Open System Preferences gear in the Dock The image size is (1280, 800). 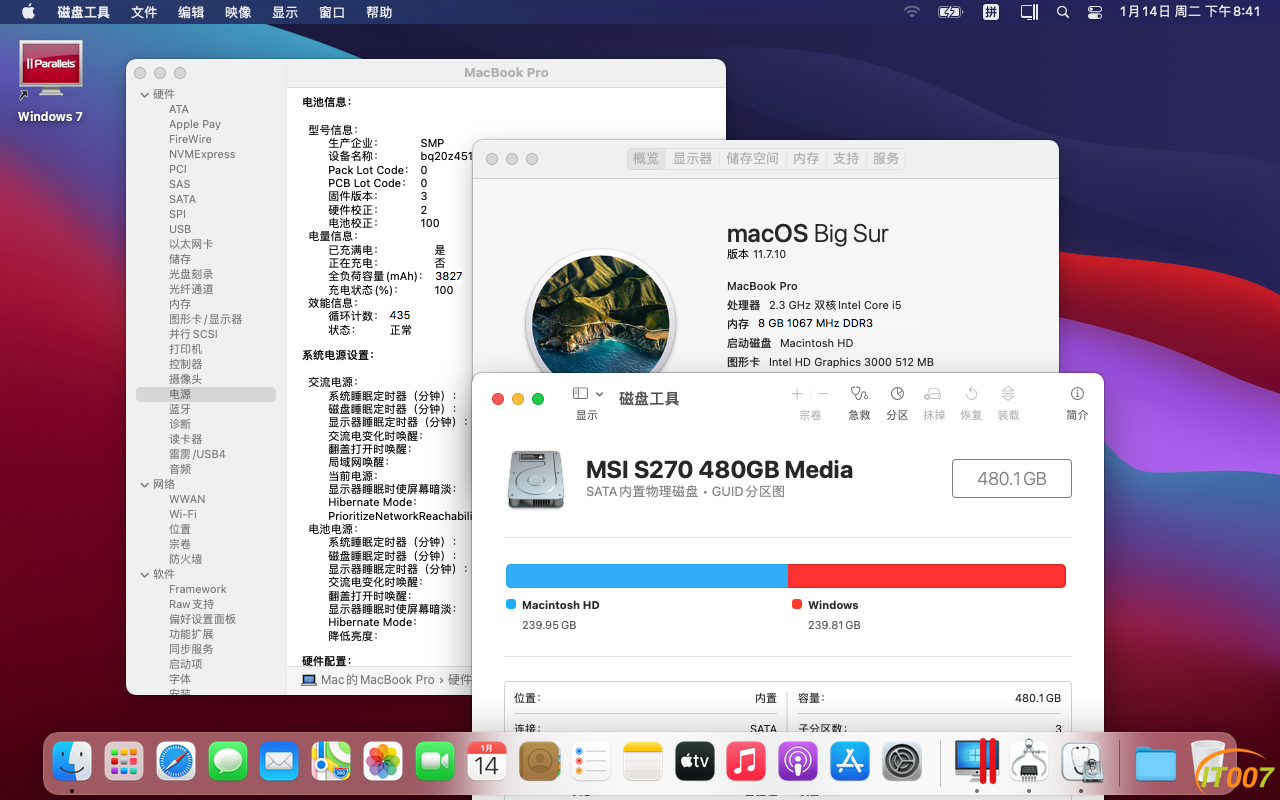pyautogui.click(x=902, y=762)
